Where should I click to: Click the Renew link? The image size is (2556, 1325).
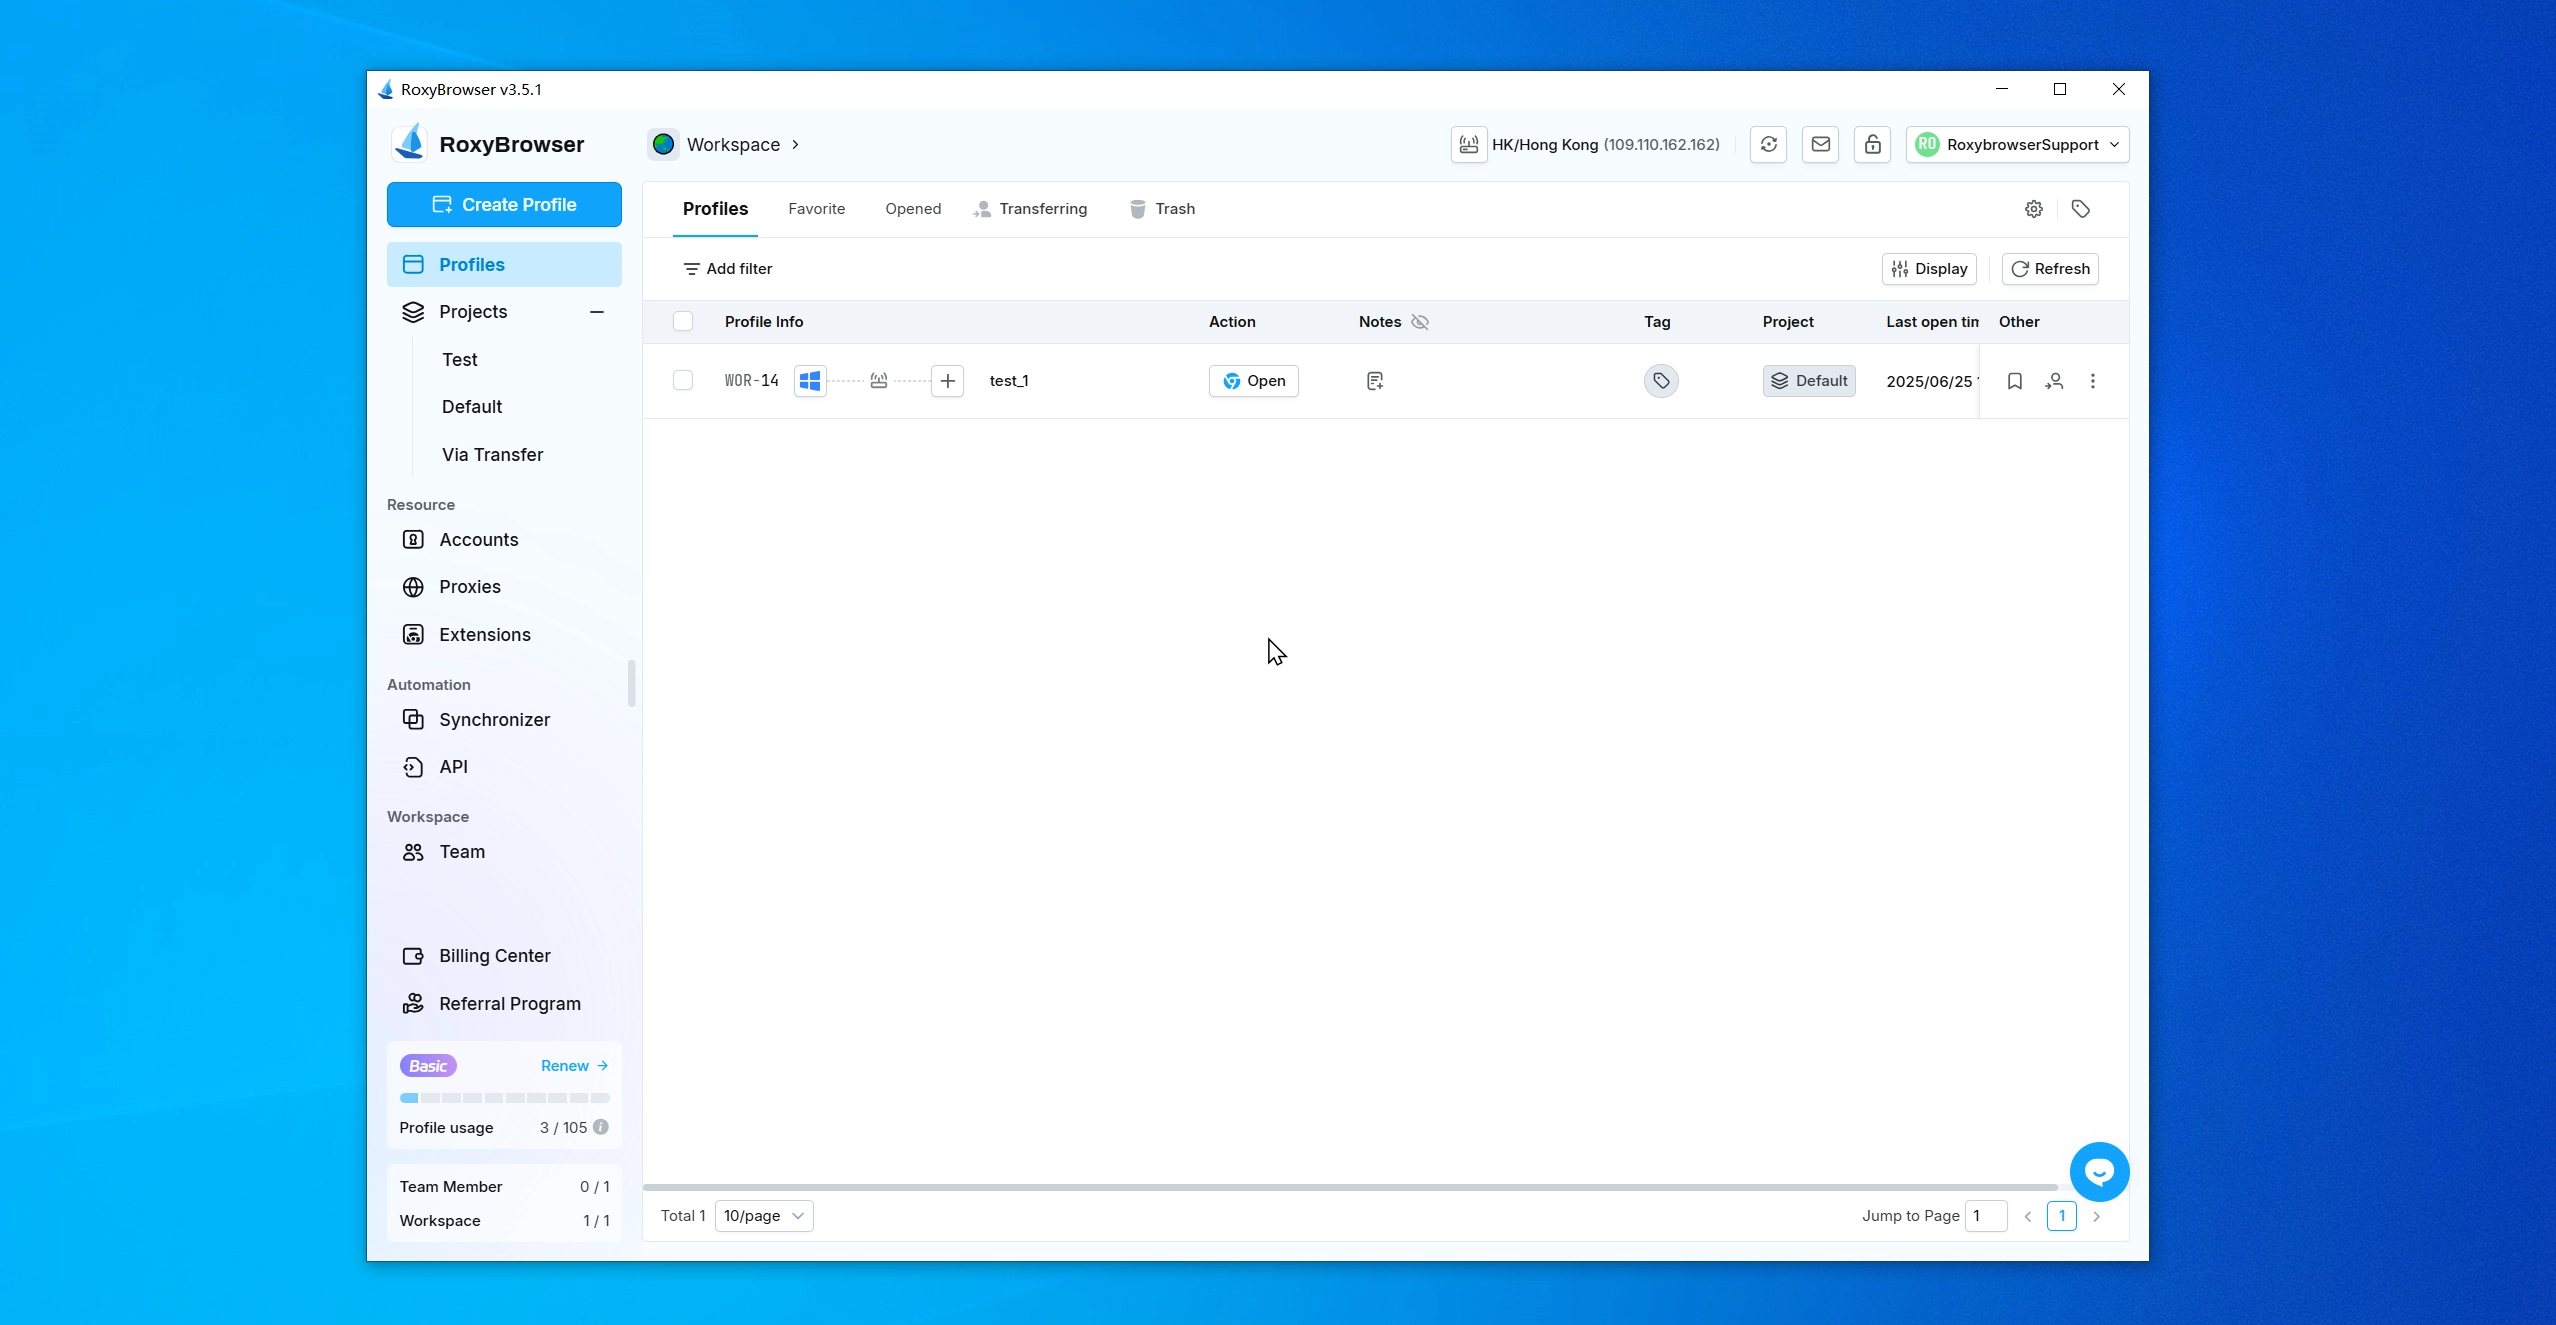pos(574,1066)
